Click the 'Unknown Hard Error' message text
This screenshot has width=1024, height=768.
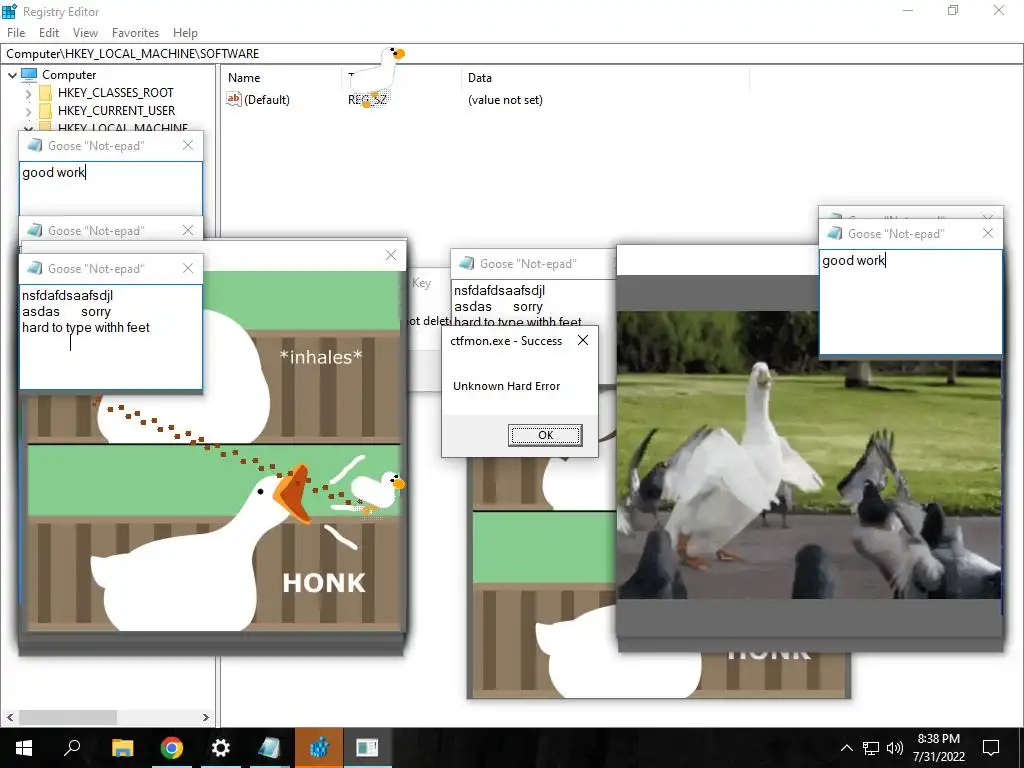pyautogui.click(x=507, y=386)
